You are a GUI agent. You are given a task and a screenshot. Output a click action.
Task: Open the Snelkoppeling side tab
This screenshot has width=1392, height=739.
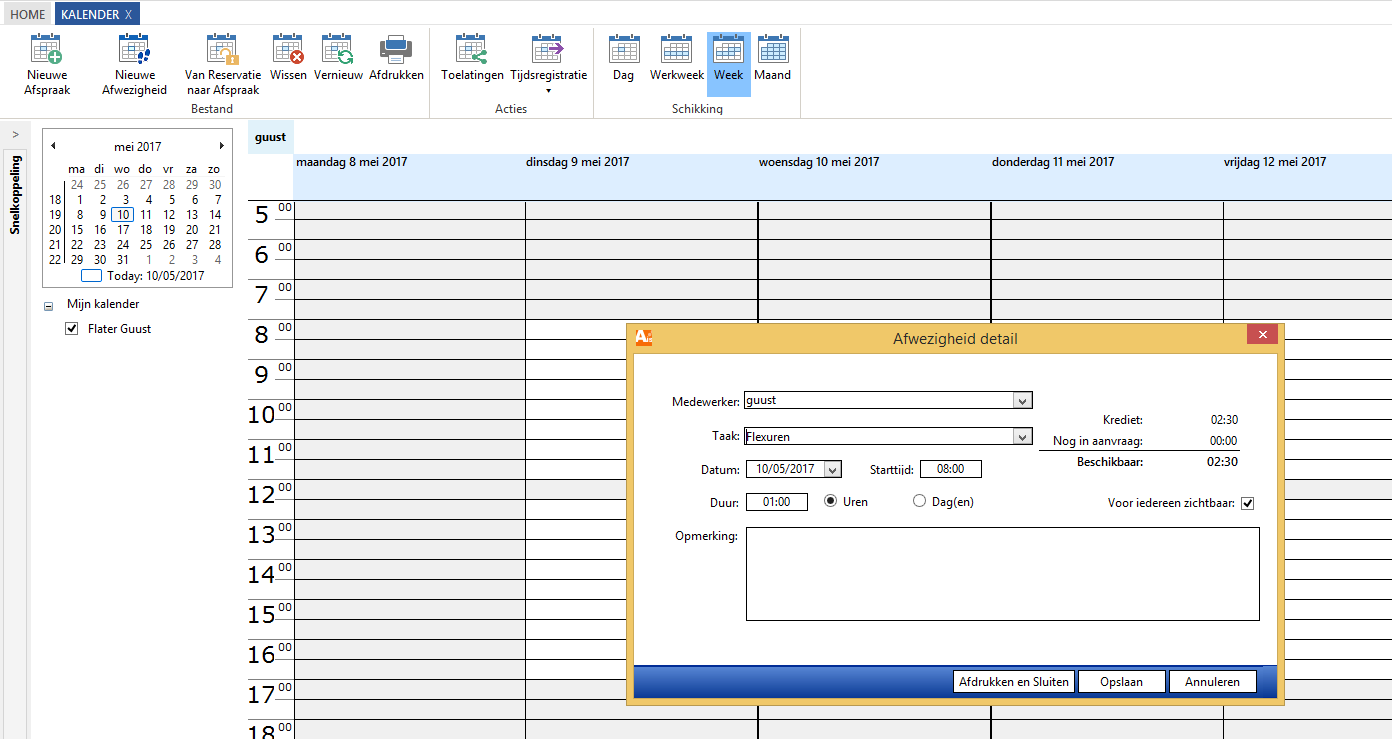coord(15,194)
